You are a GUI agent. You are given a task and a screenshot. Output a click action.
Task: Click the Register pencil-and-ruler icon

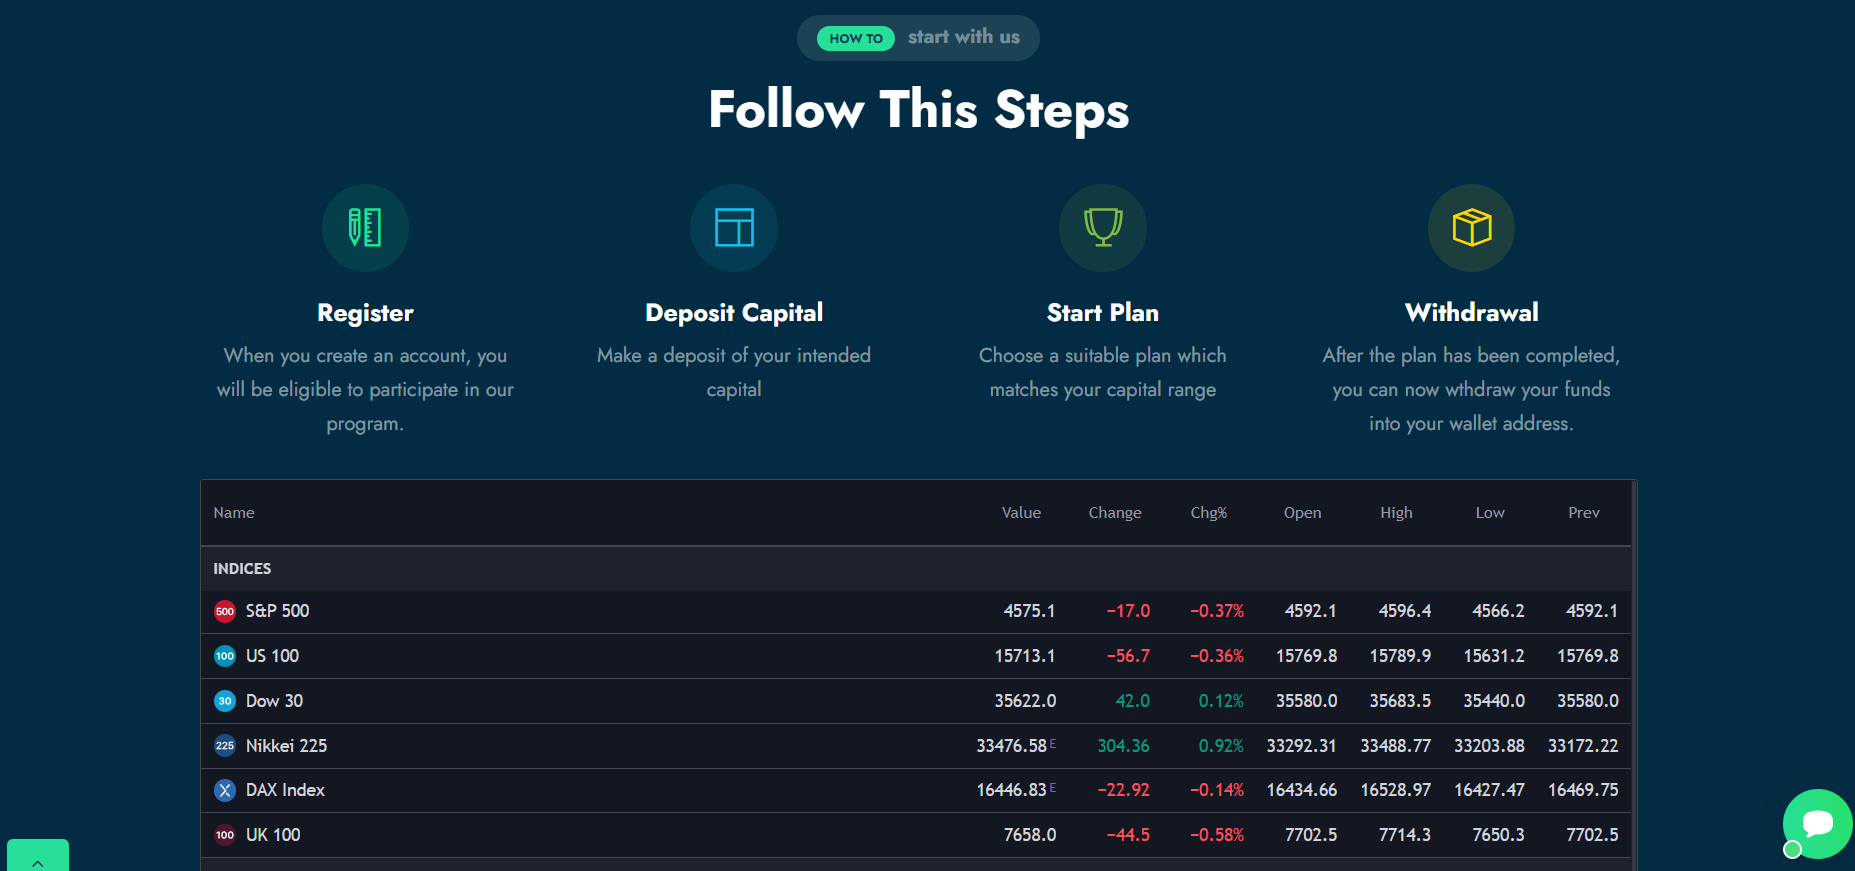pyautogui.click(x=365, y=228)
